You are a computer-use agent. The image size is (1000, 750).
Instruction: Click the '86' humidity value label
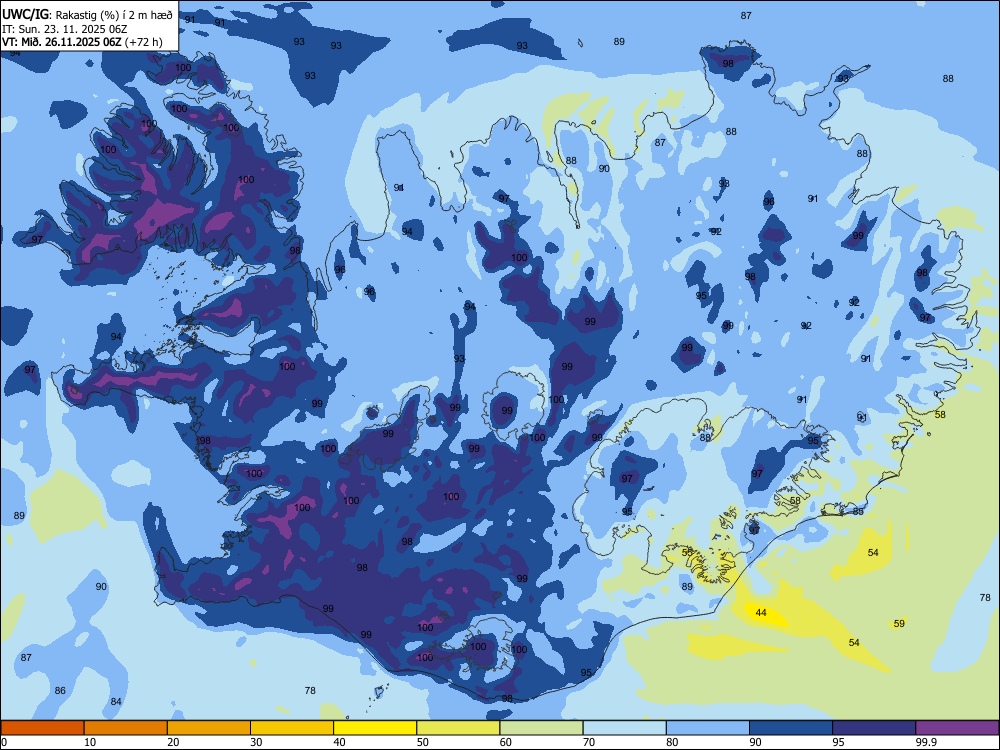[x=60, y=691]
